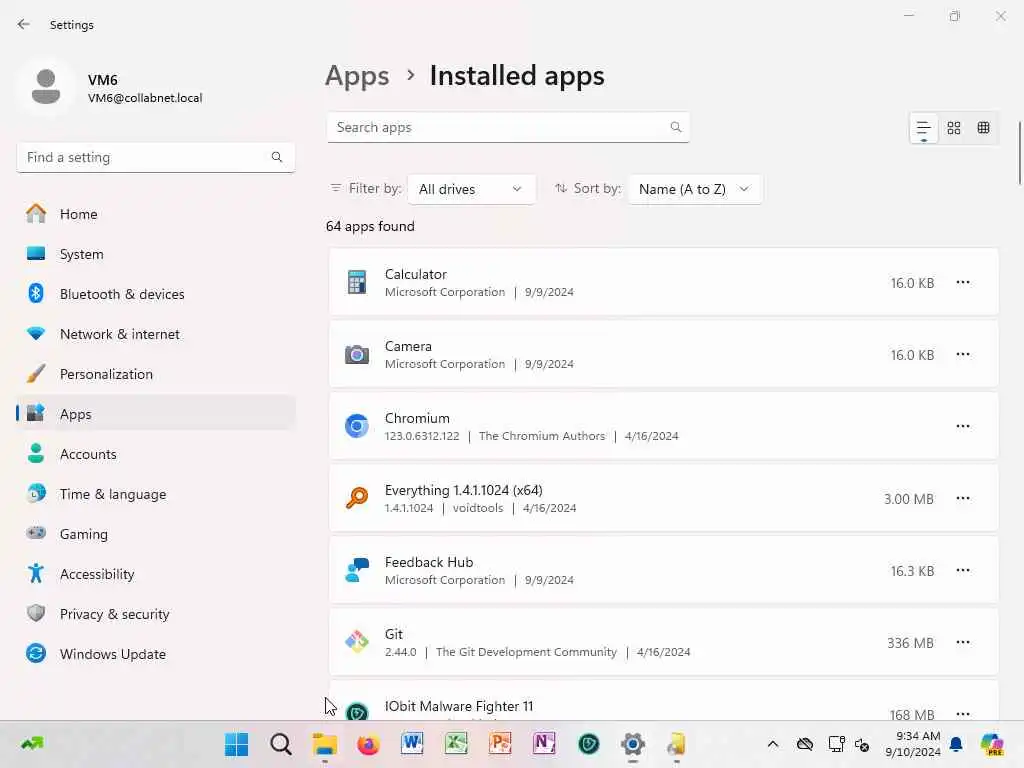Open OneNote from the taskbar
The width and height of the screenshot is (1024, 768).
pos(544,744)
